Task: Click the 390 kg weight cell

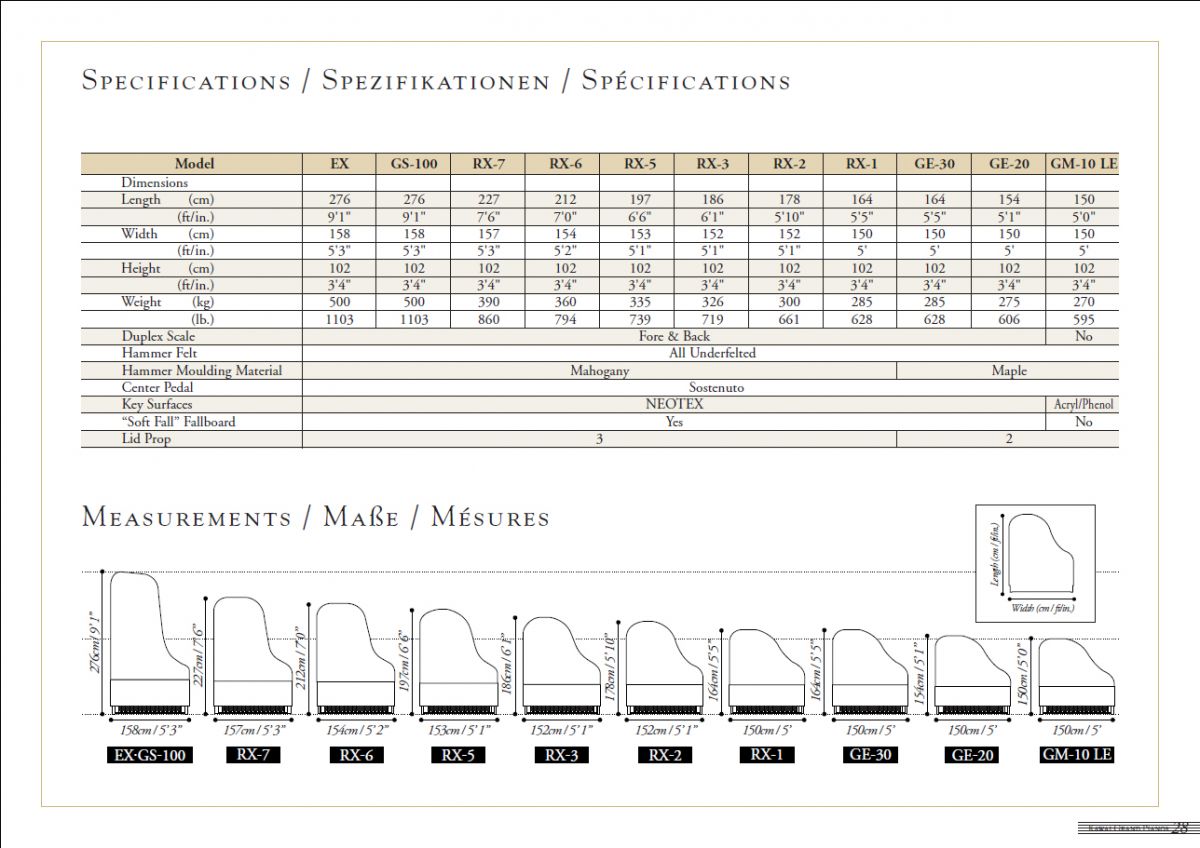Action: pos(488,302)
